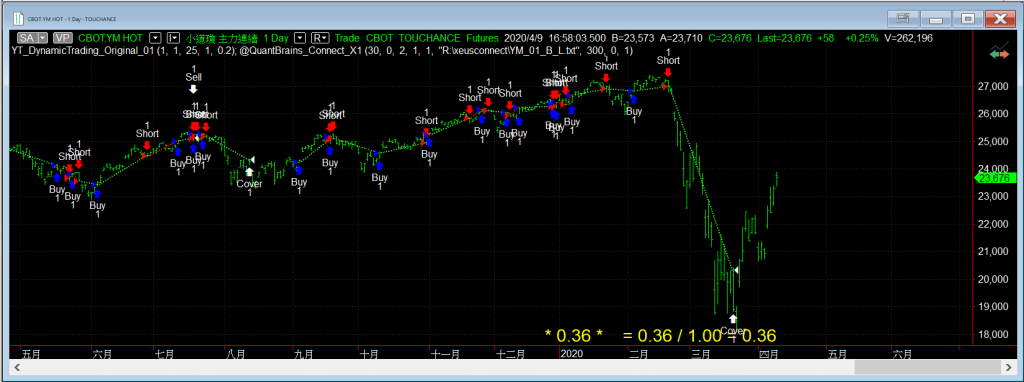Maximize the chart window
The width and height of the screenshot is (1024, 382).
click(968, 18)
